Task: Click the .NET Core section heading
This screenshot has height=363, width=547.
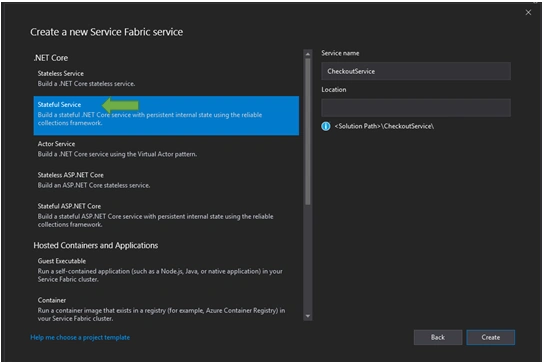Action: click(x=51, y=58)
